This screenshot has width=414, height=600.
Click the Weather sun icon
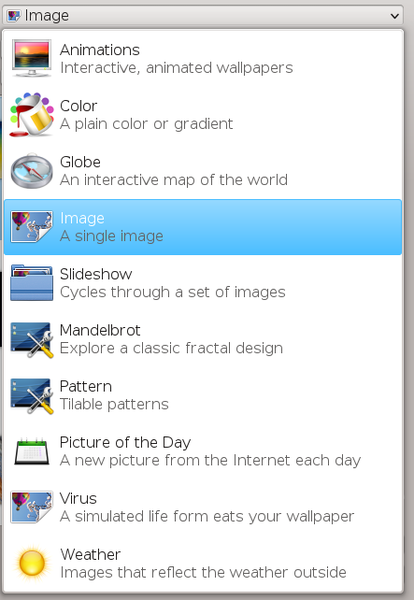[x=32, y=563]
